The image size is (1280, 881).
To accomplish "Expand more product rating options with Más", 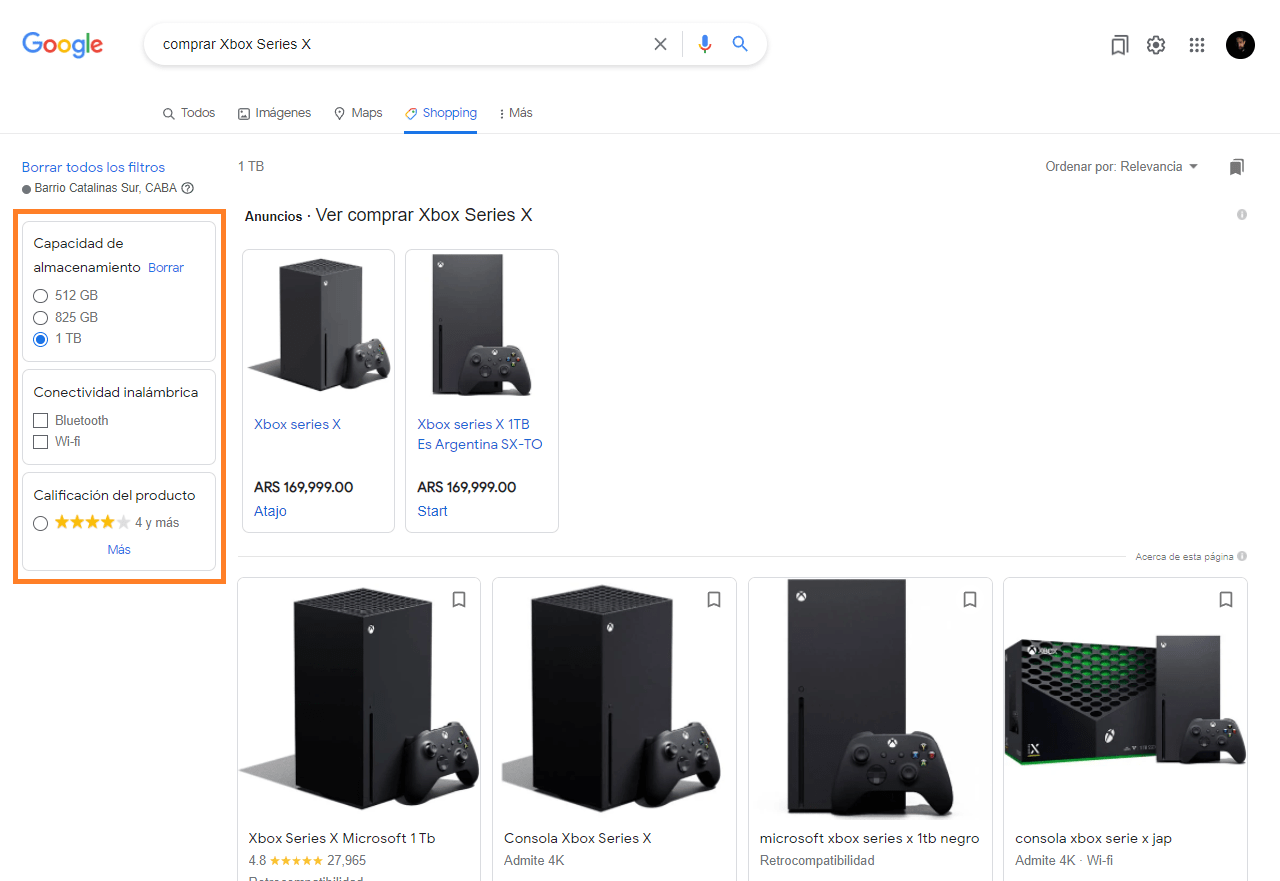I will pyautogui.click(x=118, y=549).
